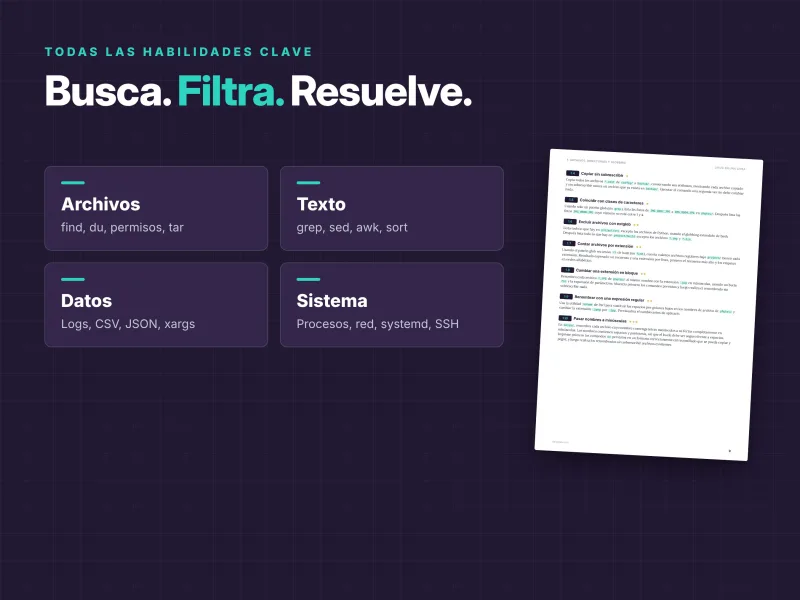Select the Datos skill card
The height and width of the screenshot is (600, 800).
[x=156, y=305]
